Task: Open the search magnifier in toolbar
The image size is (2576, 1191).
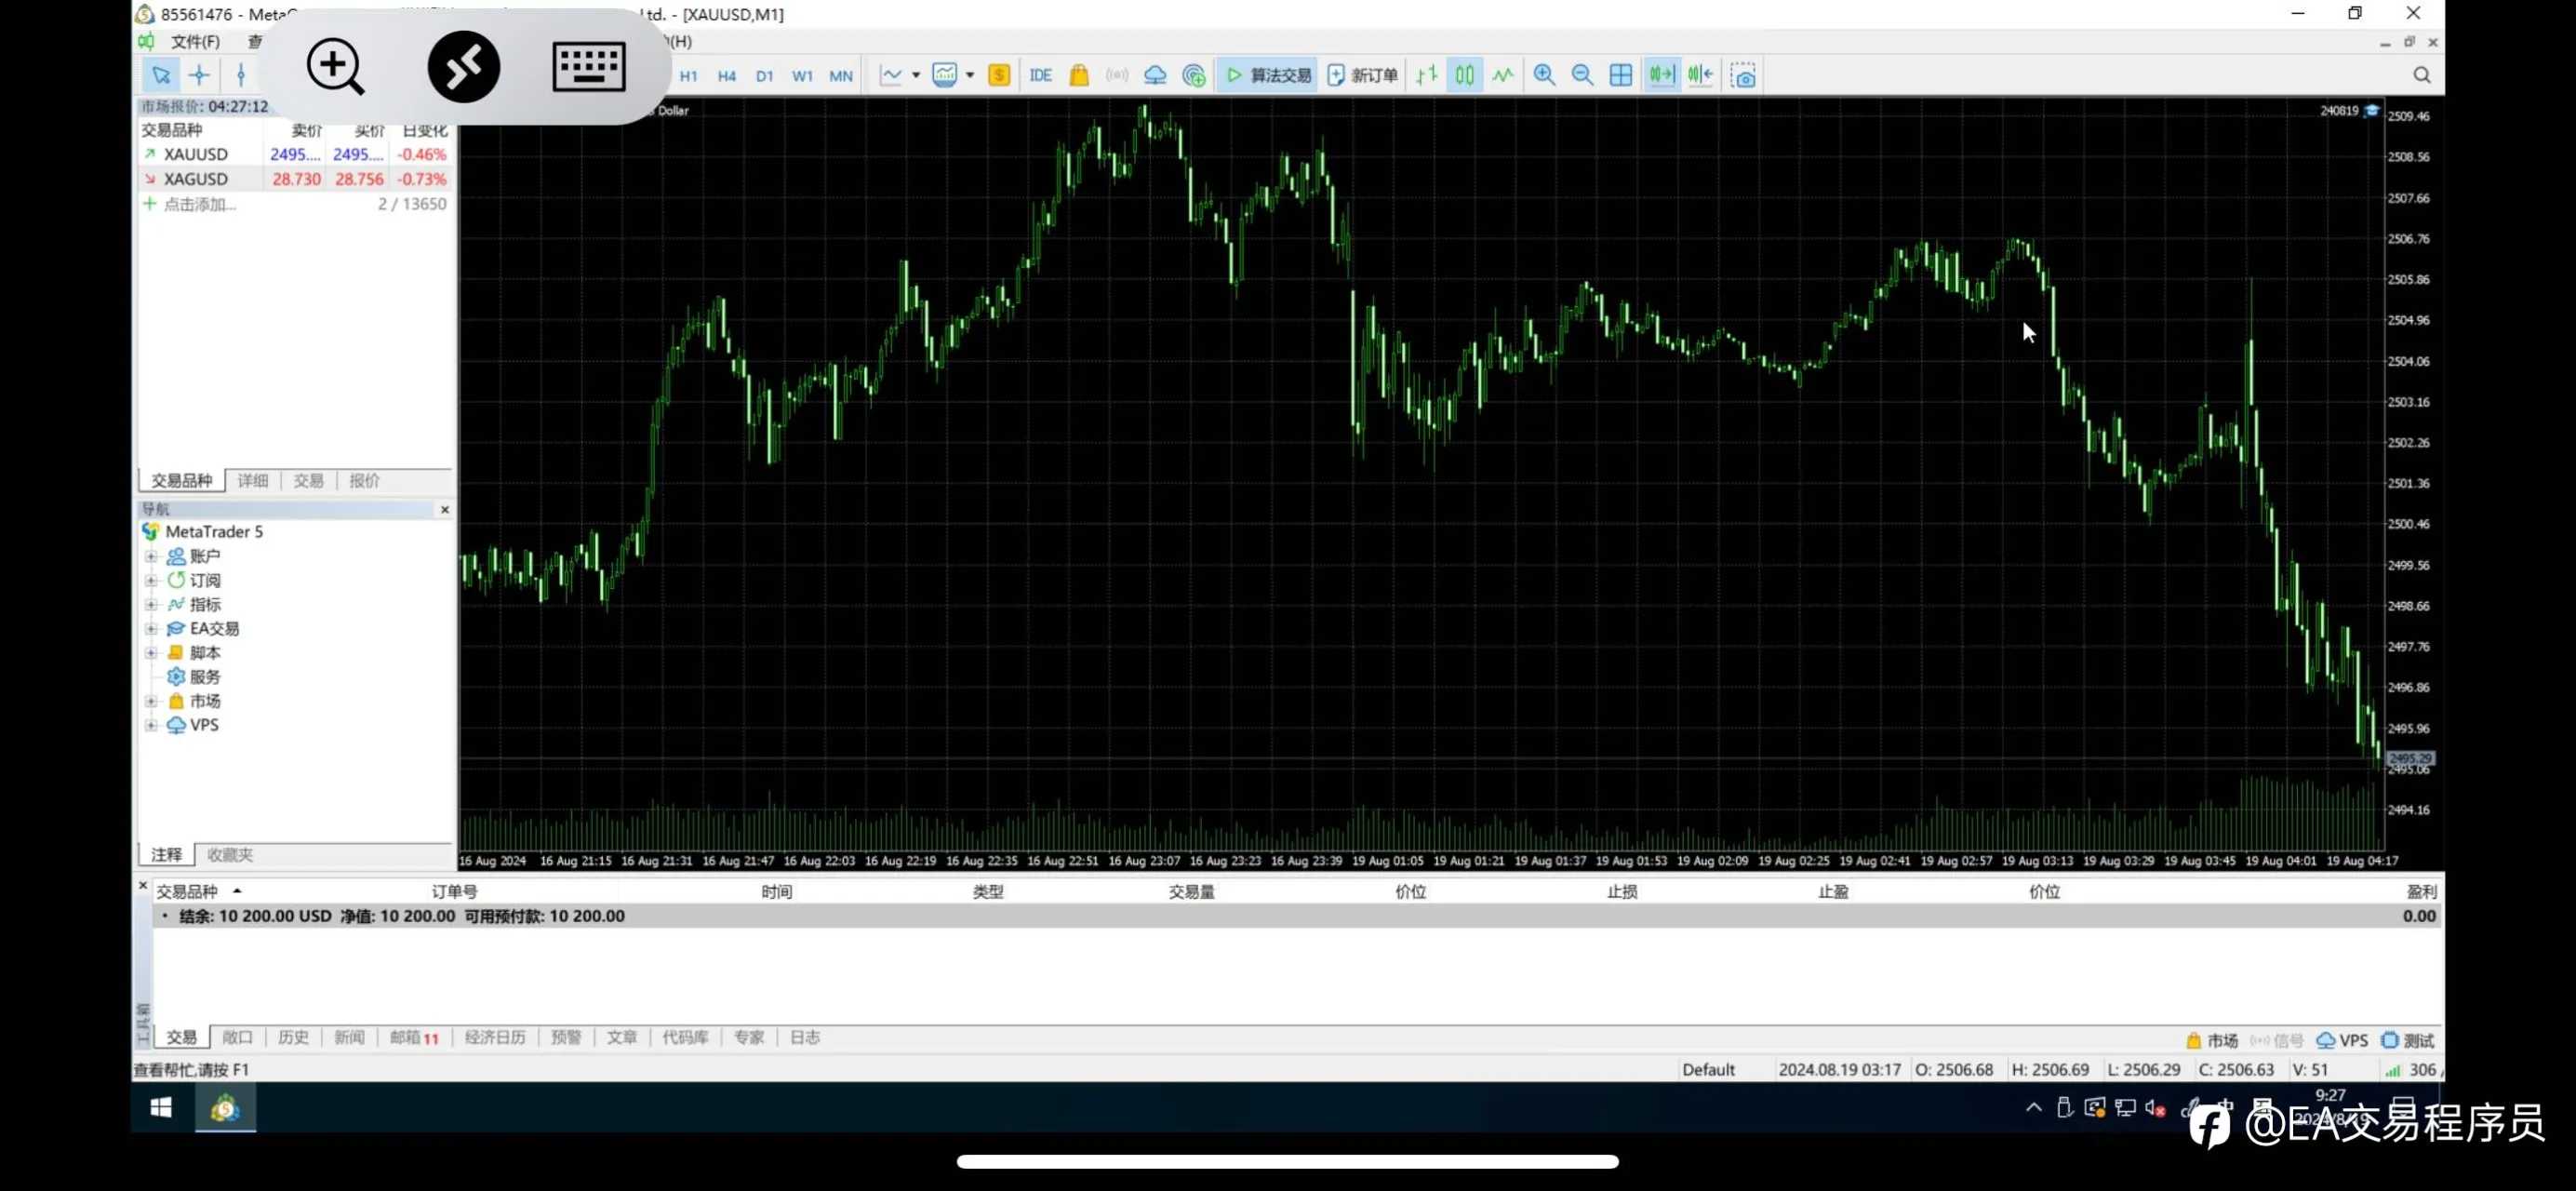Action: point(2421,75)
